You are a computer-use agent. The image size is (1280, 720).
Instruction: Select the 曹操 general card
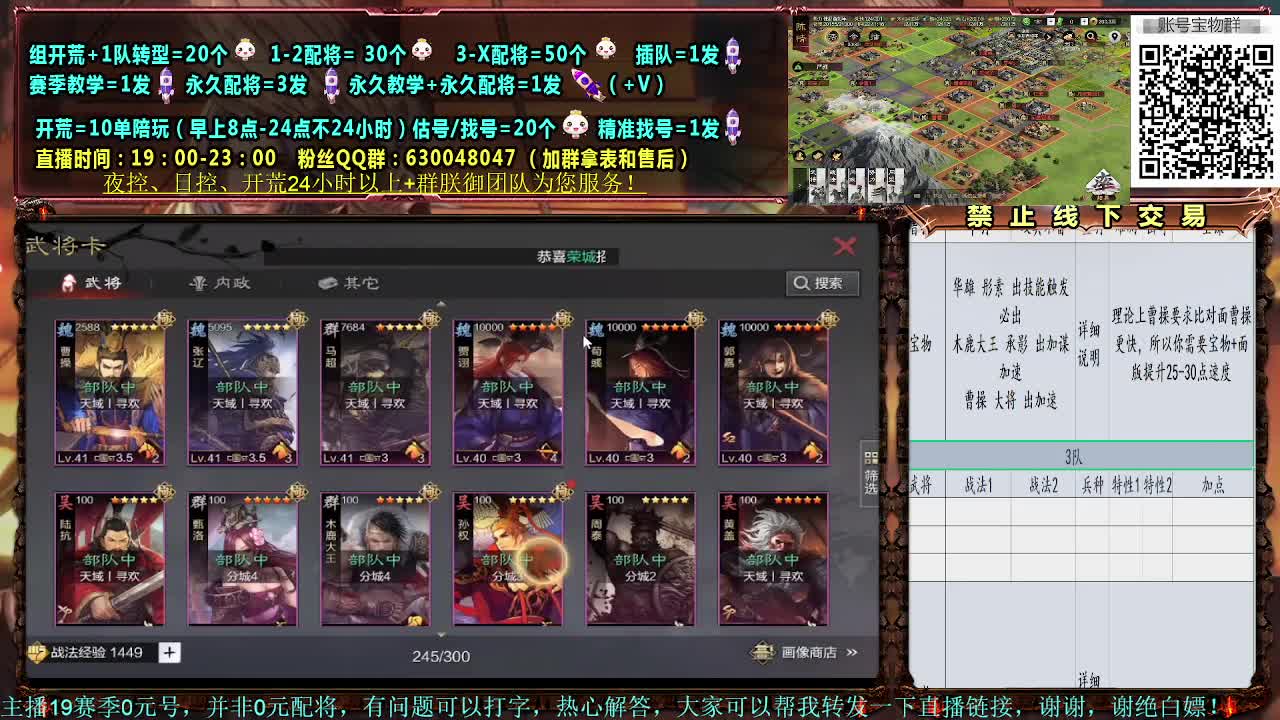(x=109, y=393)
